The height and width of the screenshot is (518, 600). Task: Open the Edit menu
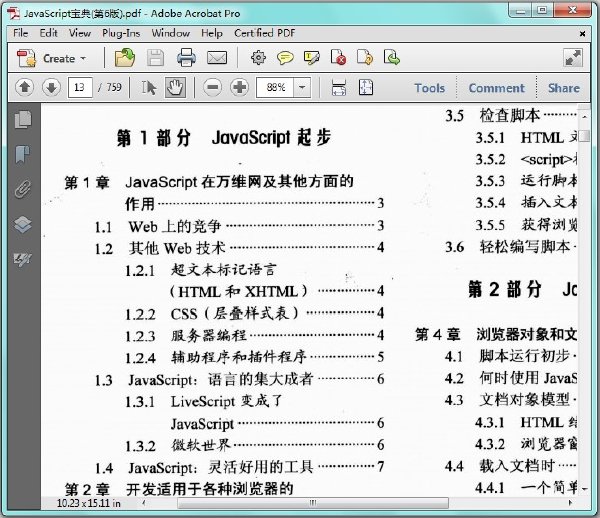click(x=48, y=33)
